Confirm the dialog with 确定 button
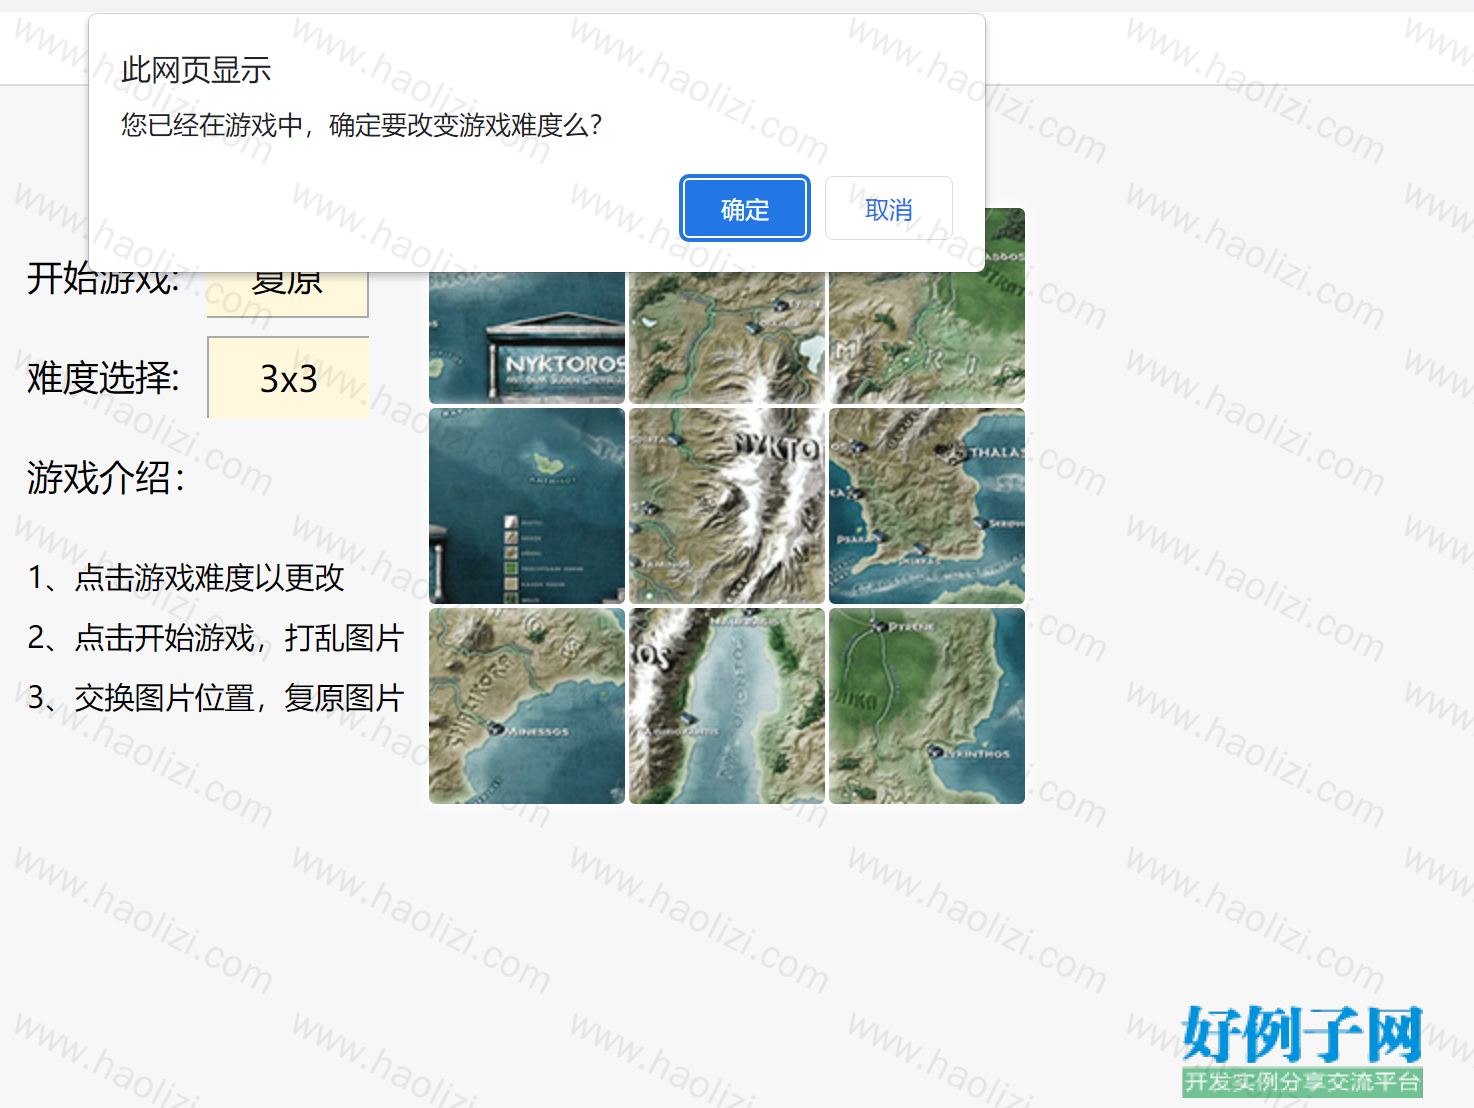Screen dimensions: 1474x1108 [745, 209]
